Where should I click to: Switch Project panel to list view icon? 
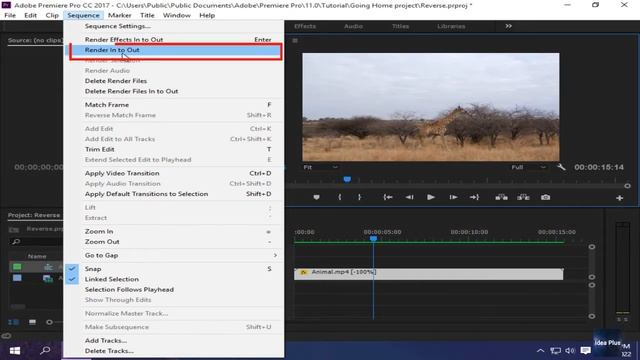[x=13, y=322]
